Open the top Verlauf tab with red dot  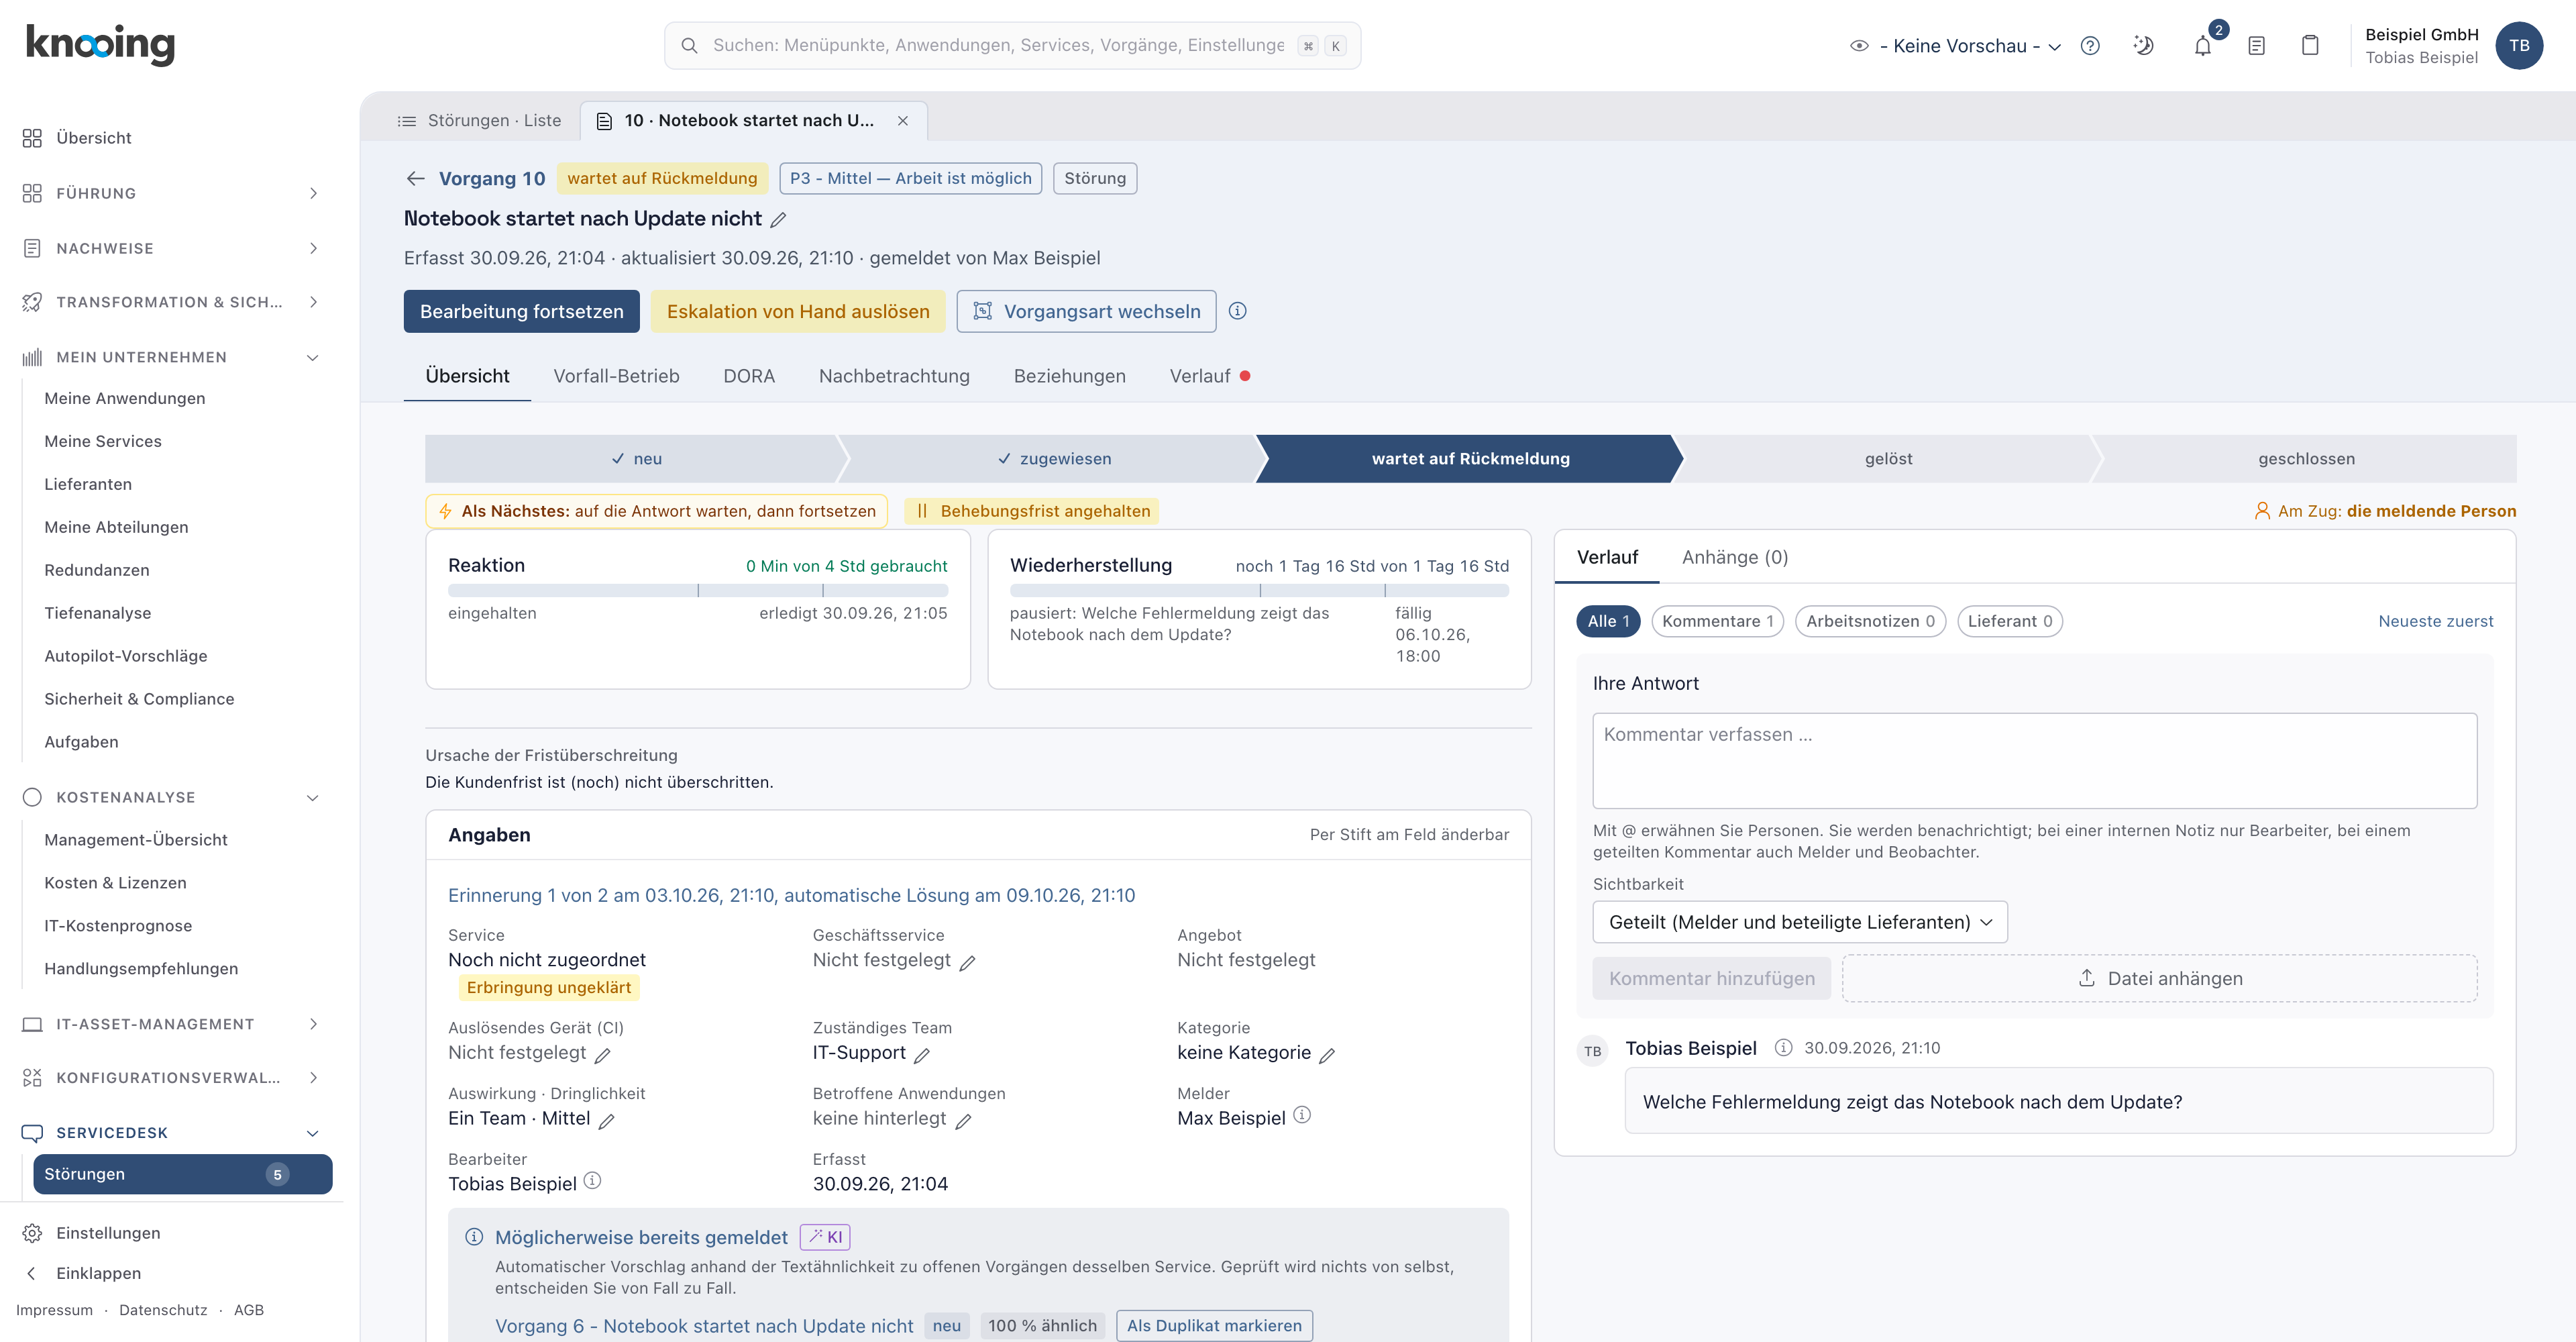click(1209, 376)
